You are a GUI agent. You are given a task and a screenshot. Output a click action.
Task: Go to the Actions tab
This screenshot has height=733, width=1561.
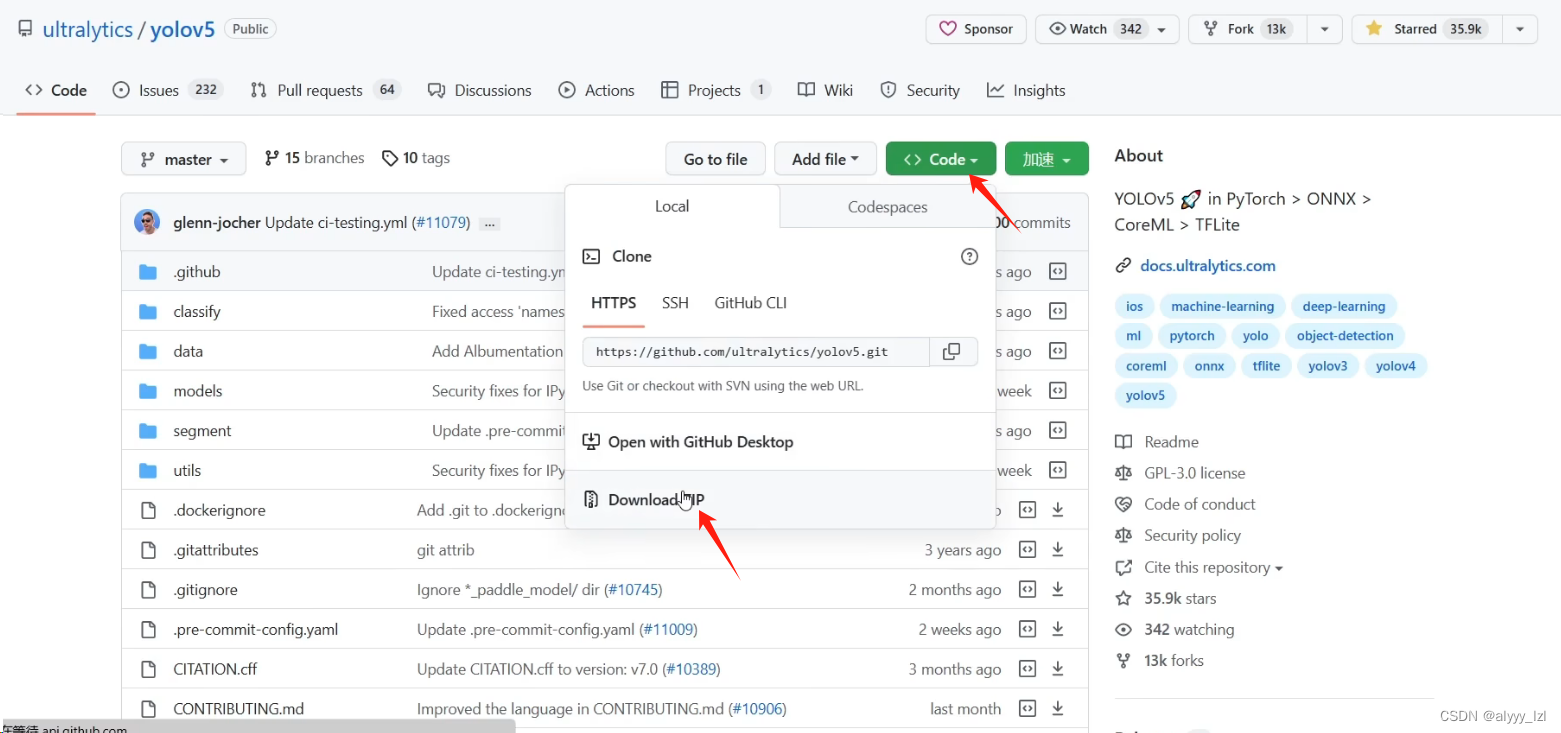[x=596, y=90]
